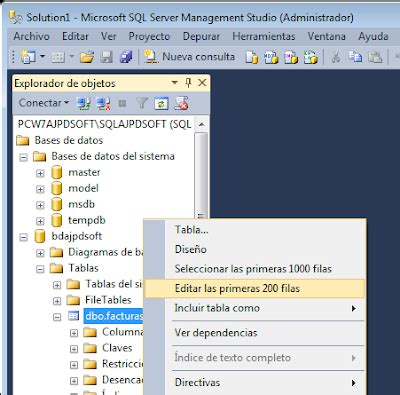Click the Filter funnel icon
The height and width of the screenshot is (395, 400).
click(142, 103)
